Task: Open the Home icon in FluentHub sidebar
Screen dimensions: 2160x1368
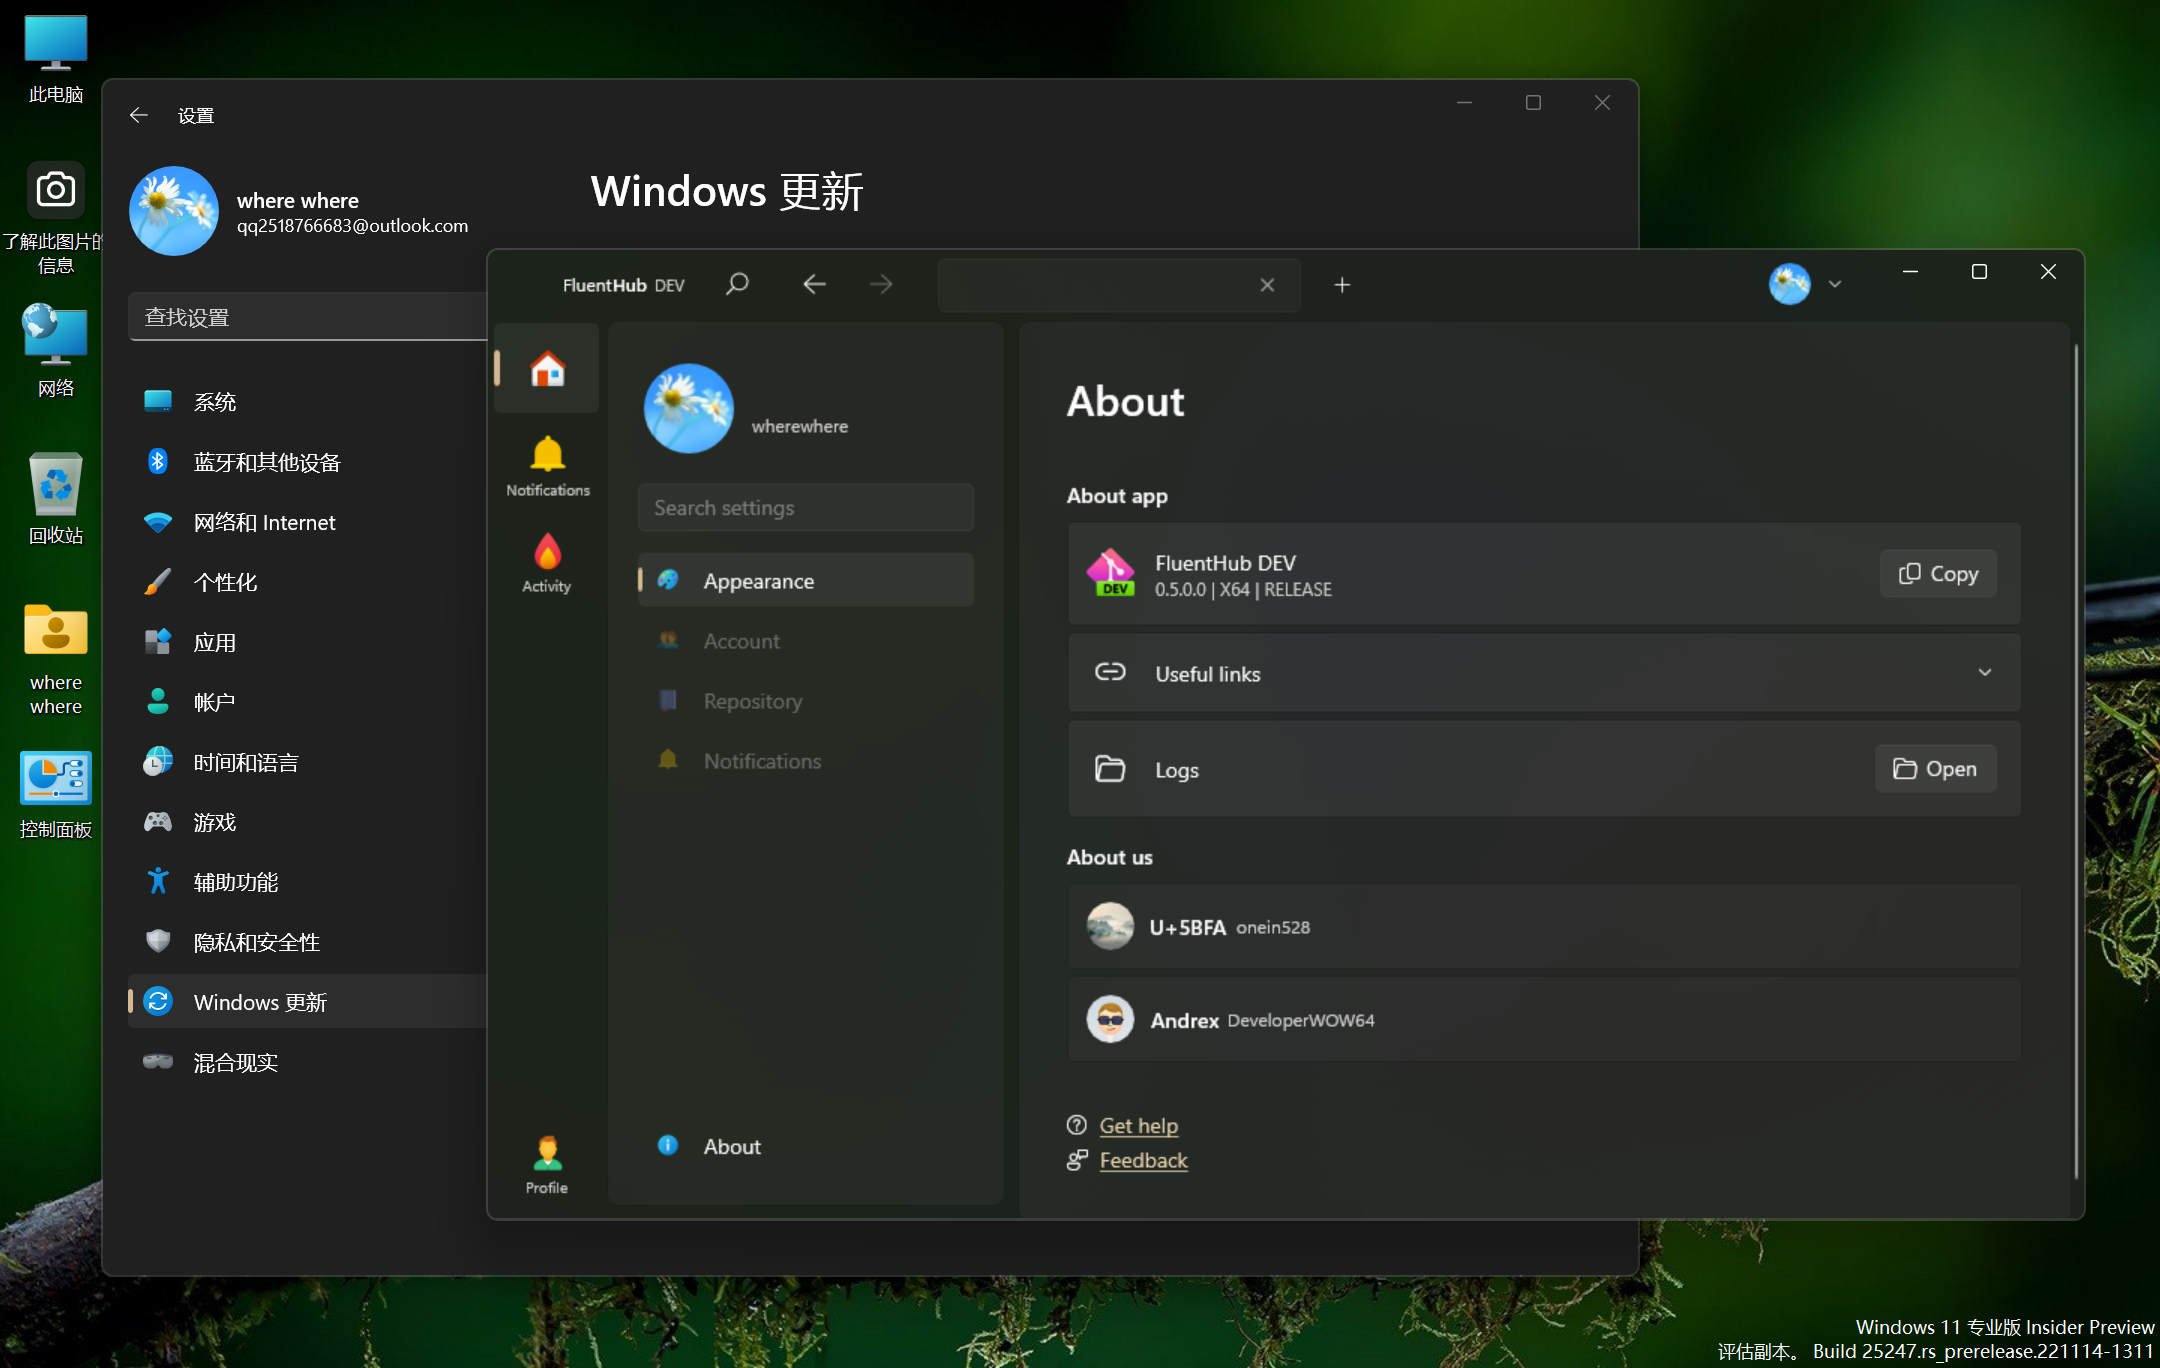Action: [547, 368]
